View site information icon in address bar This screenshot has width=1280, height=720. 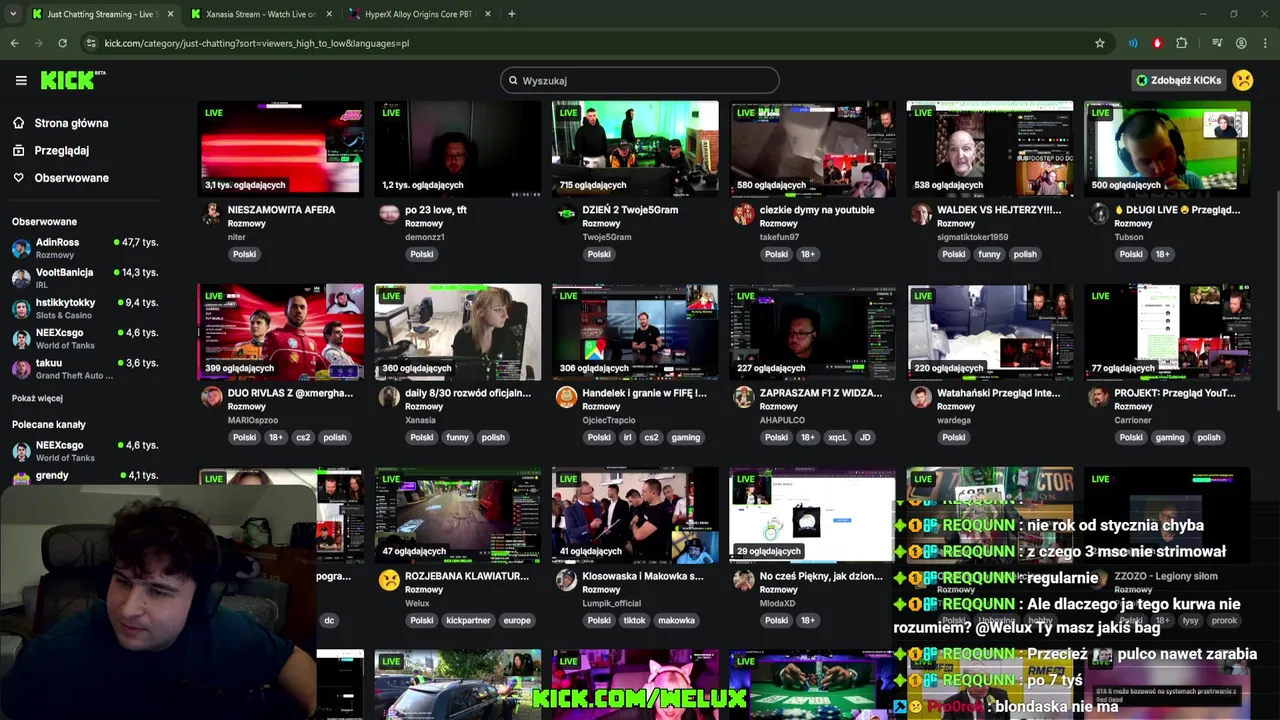[x=91, y=43]
